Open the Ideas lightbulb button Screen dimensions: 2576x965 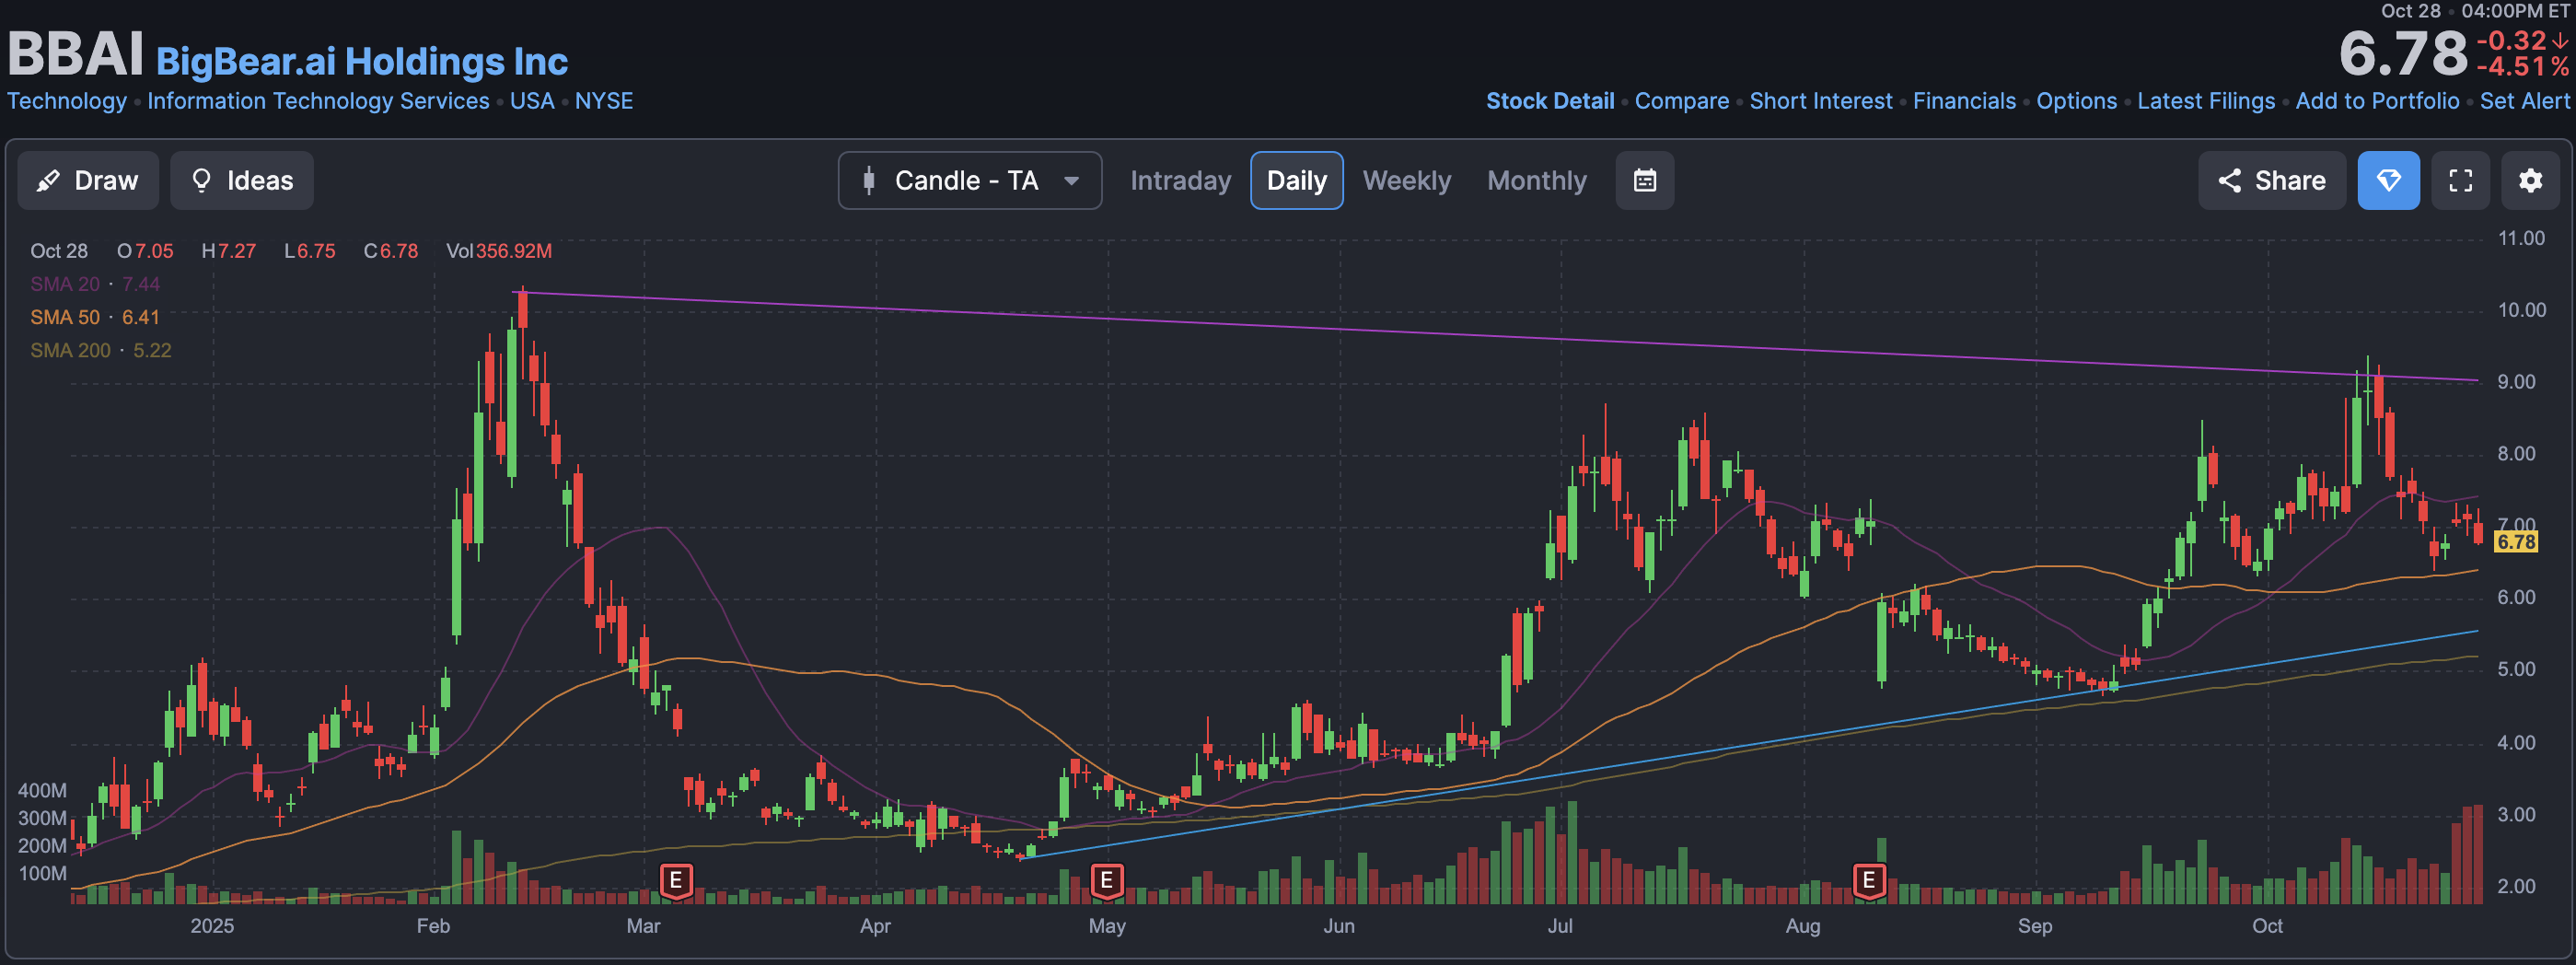coord(242,180)
